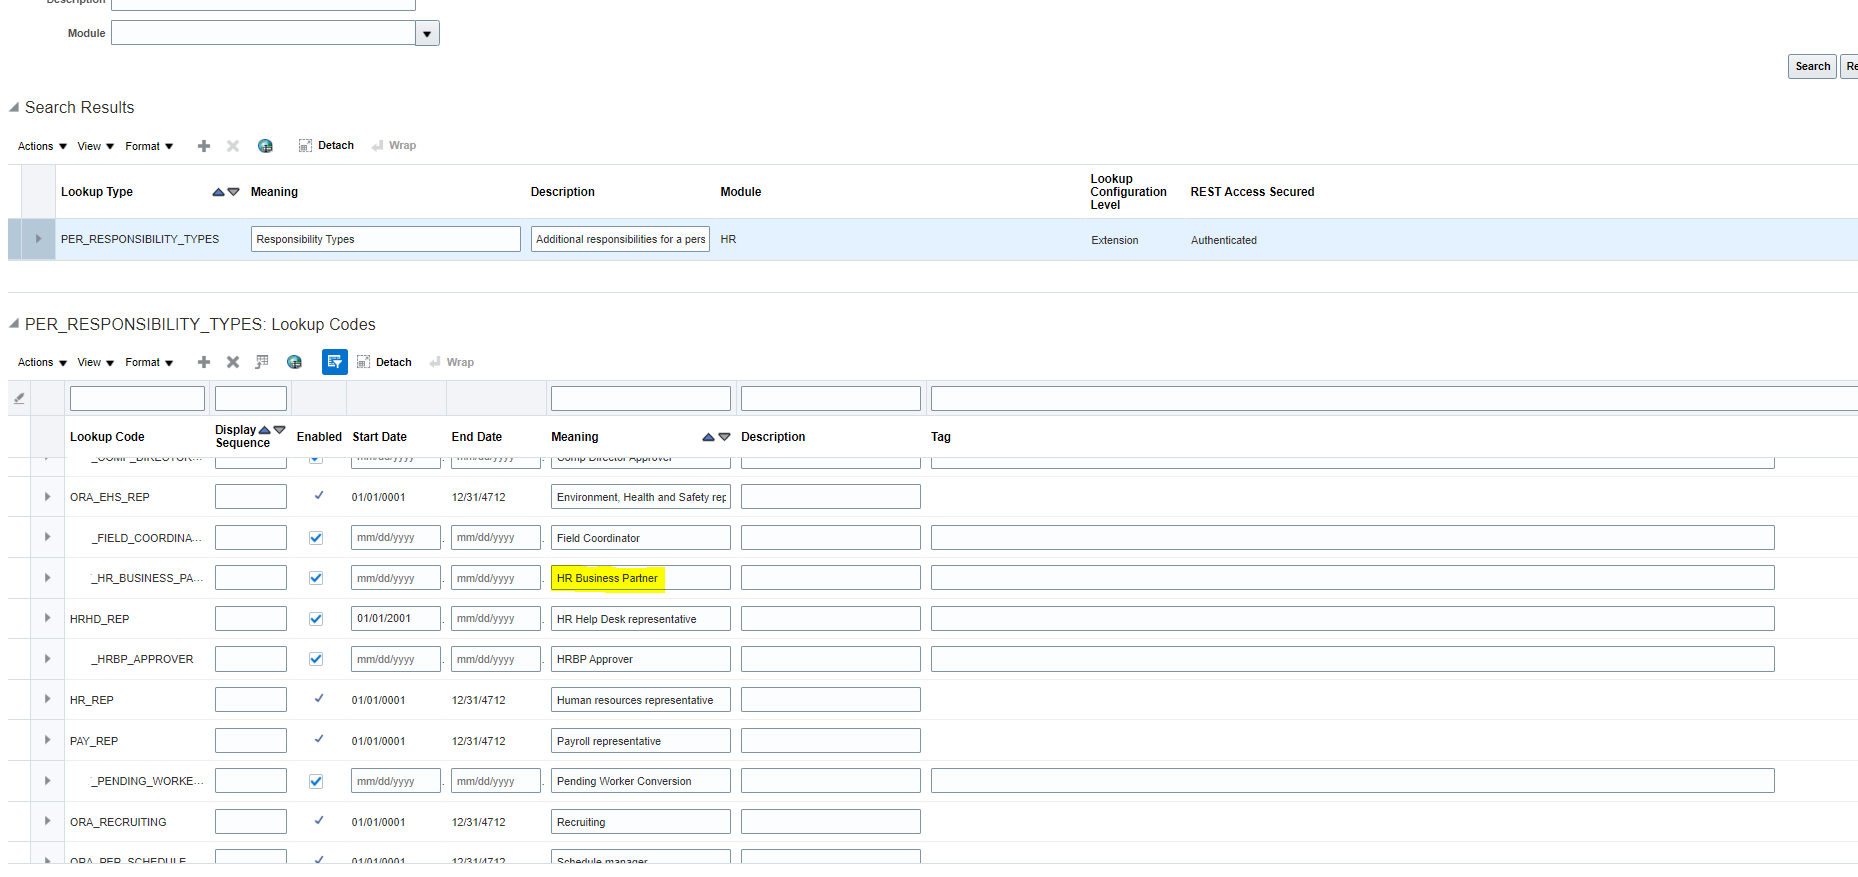This screenshot has width=1858, height=877.
Task: Click the add icon in Lookup Codes toolbar
Action: pos(204,362)
